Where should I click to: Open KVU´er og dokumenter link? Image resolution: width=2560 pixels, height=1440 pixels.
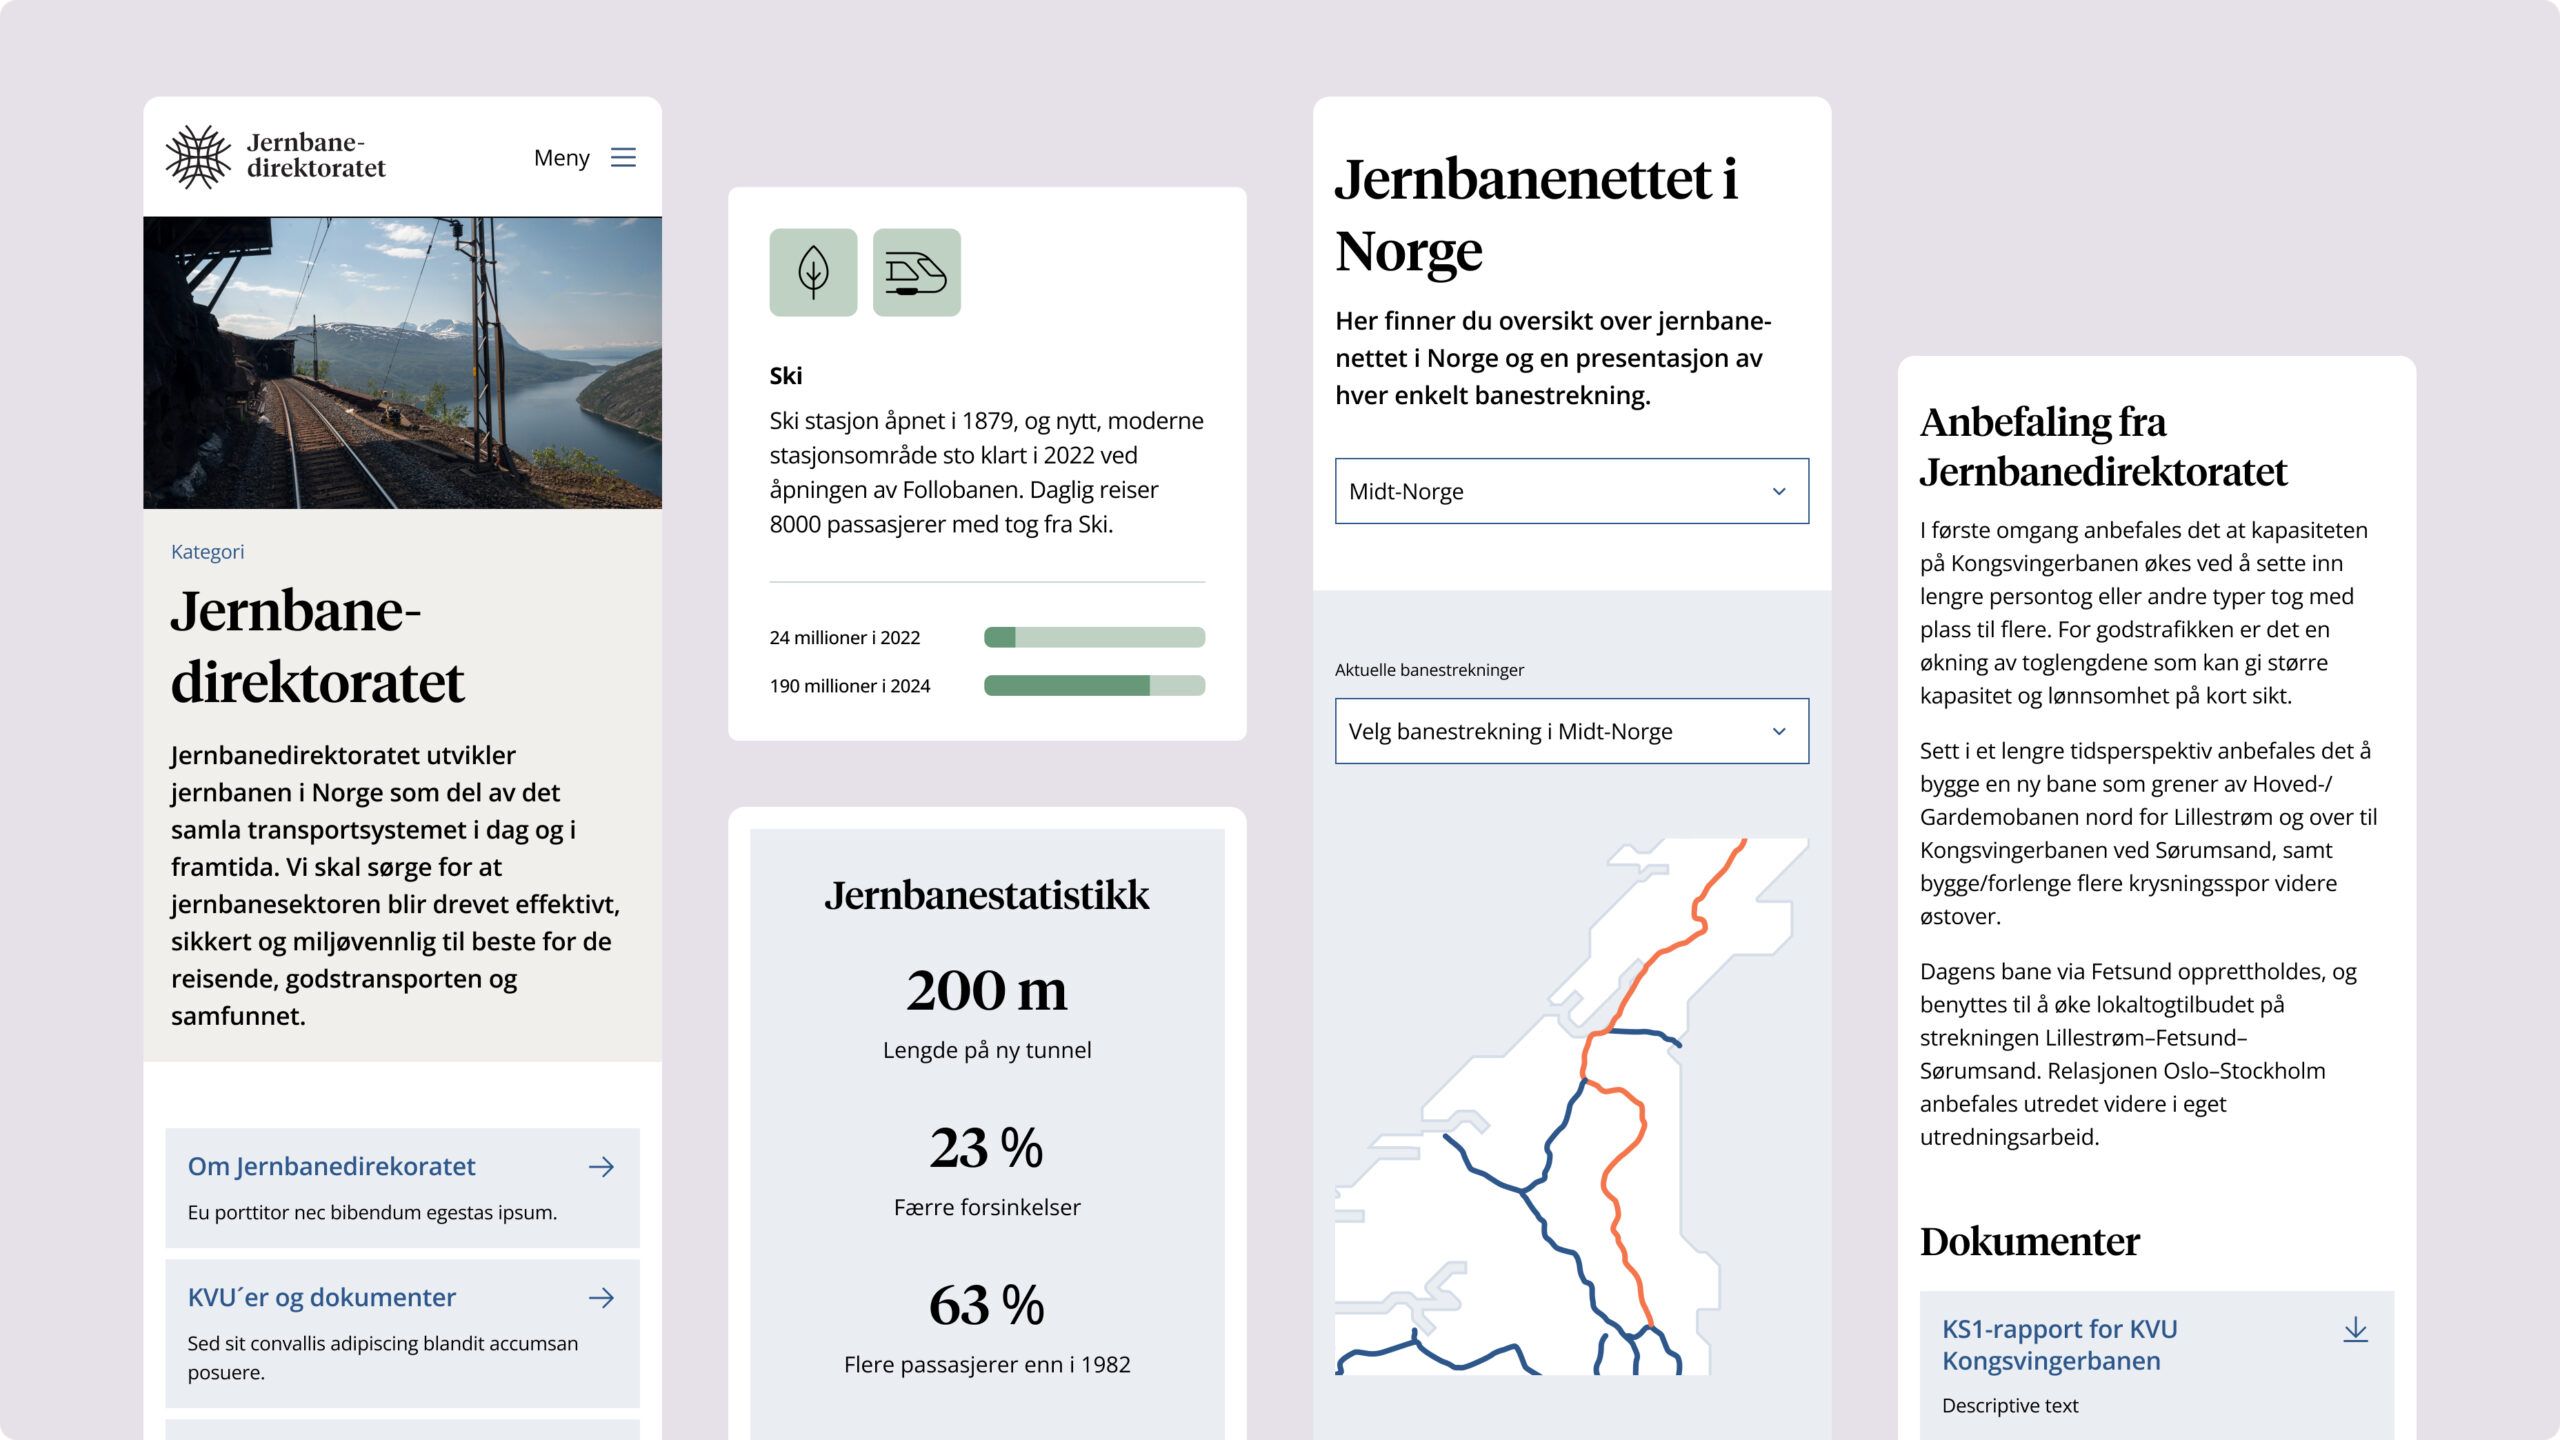[321, 1298]
